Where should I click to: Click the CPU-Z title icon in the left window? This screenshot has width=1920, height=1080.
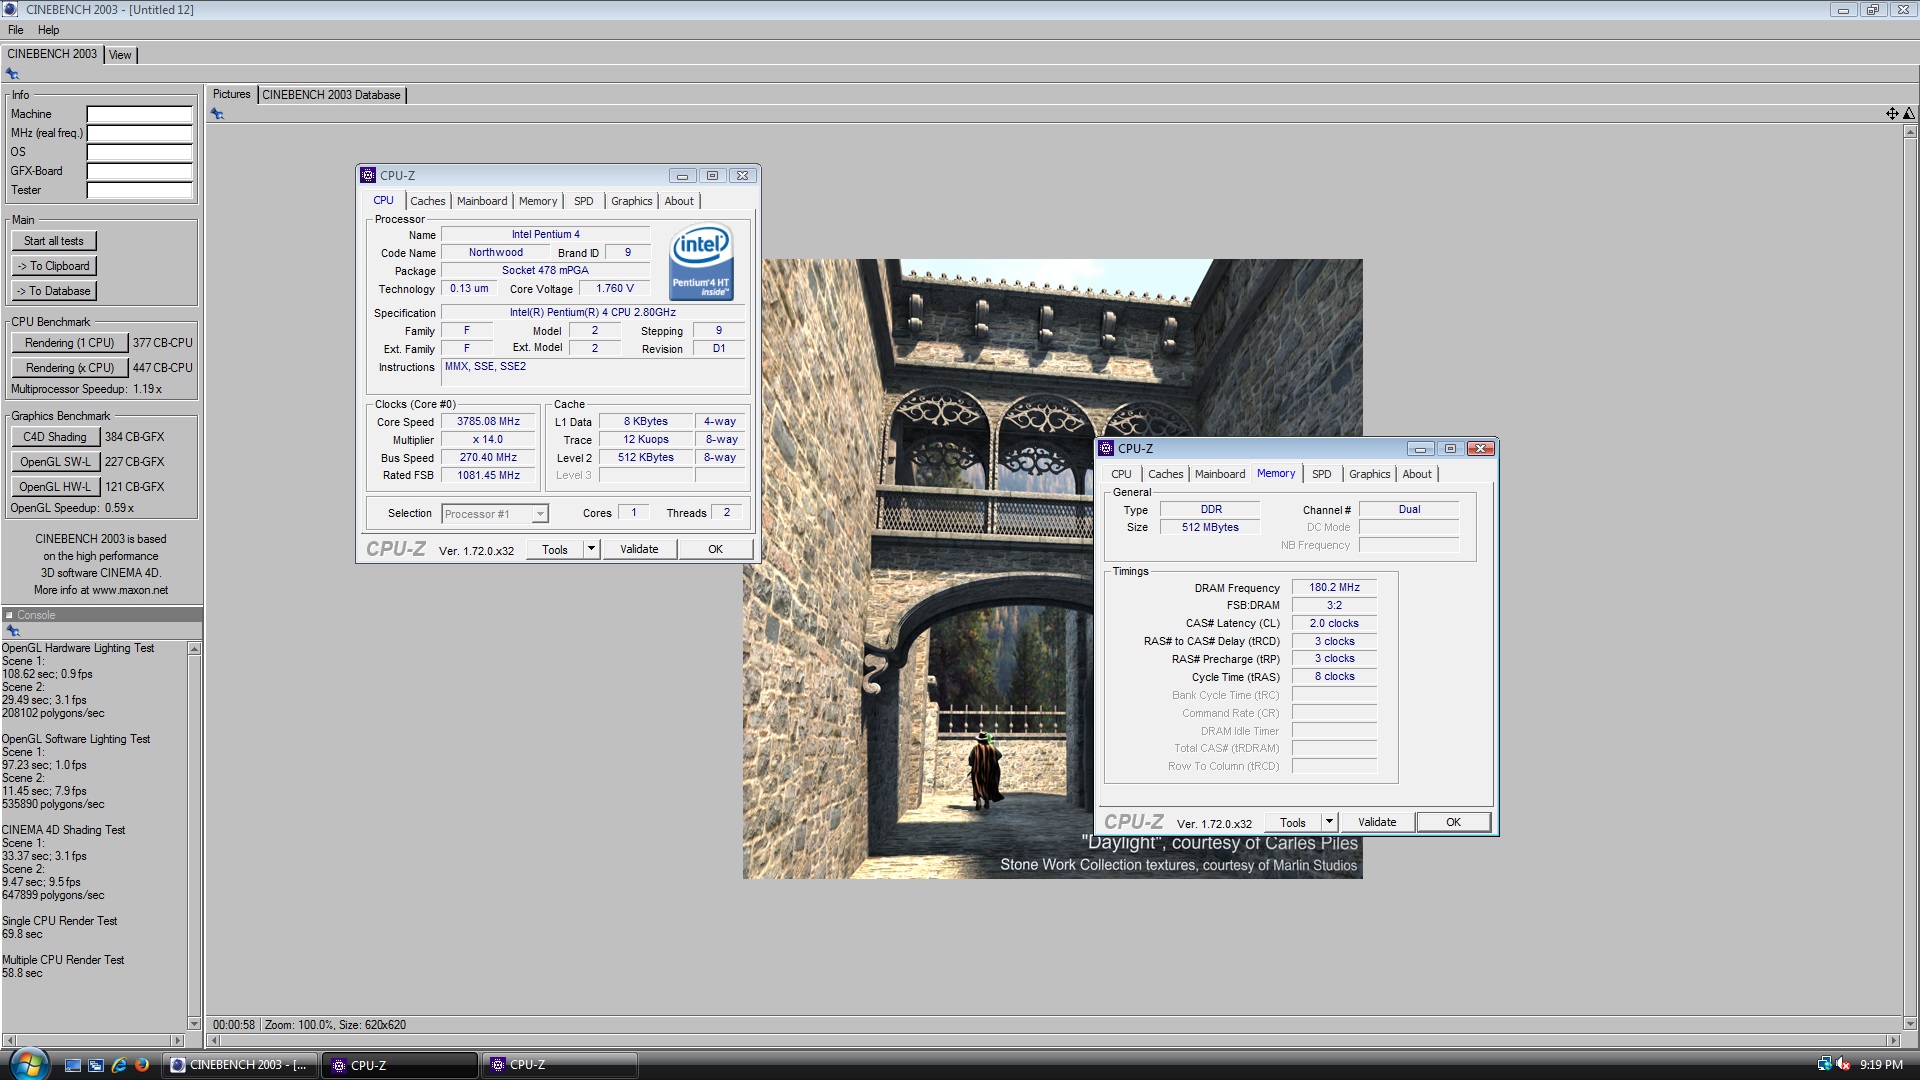point(368,175)
